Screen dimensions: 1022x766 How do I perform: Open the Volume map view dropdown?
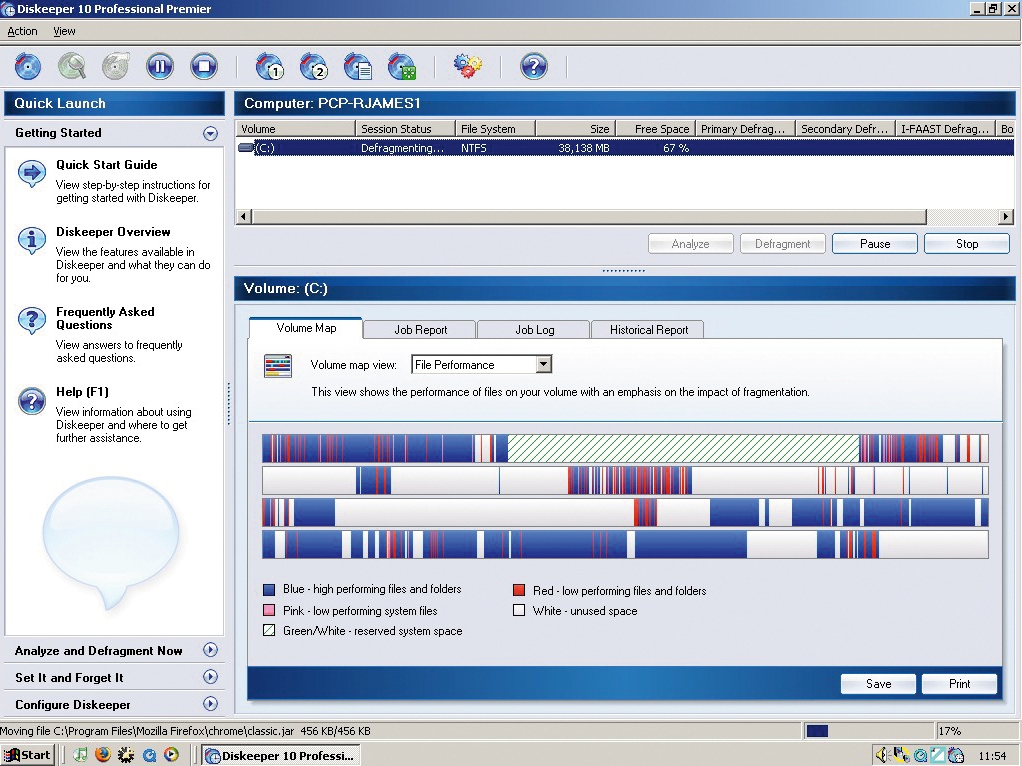click(x=544, y=364)
